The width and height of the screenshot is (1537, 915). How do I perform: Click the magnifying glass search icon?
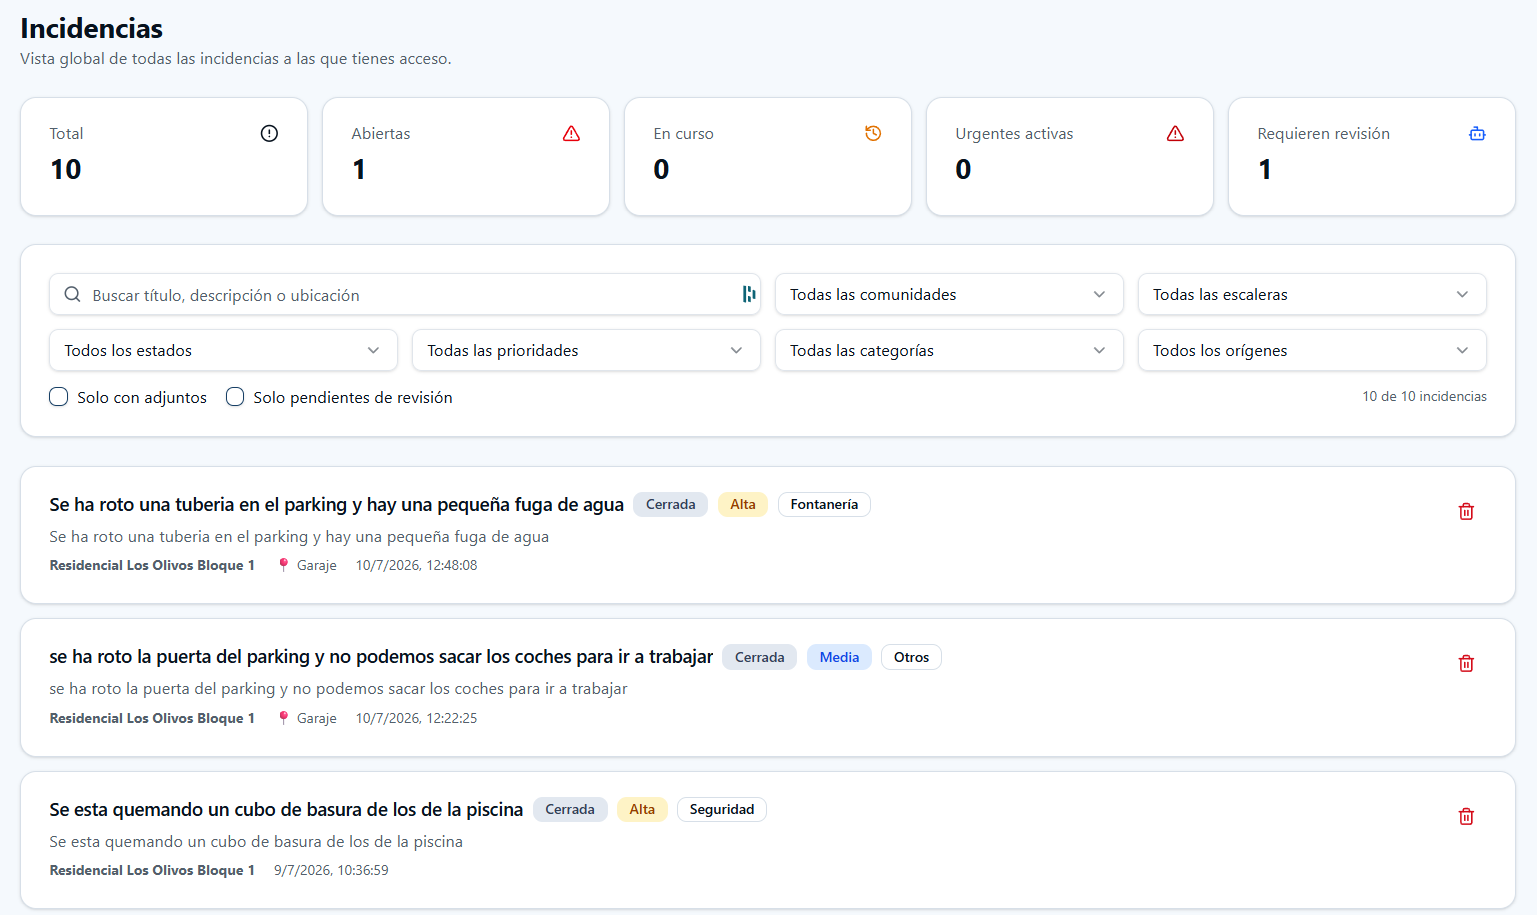click(x=72, y=294)
